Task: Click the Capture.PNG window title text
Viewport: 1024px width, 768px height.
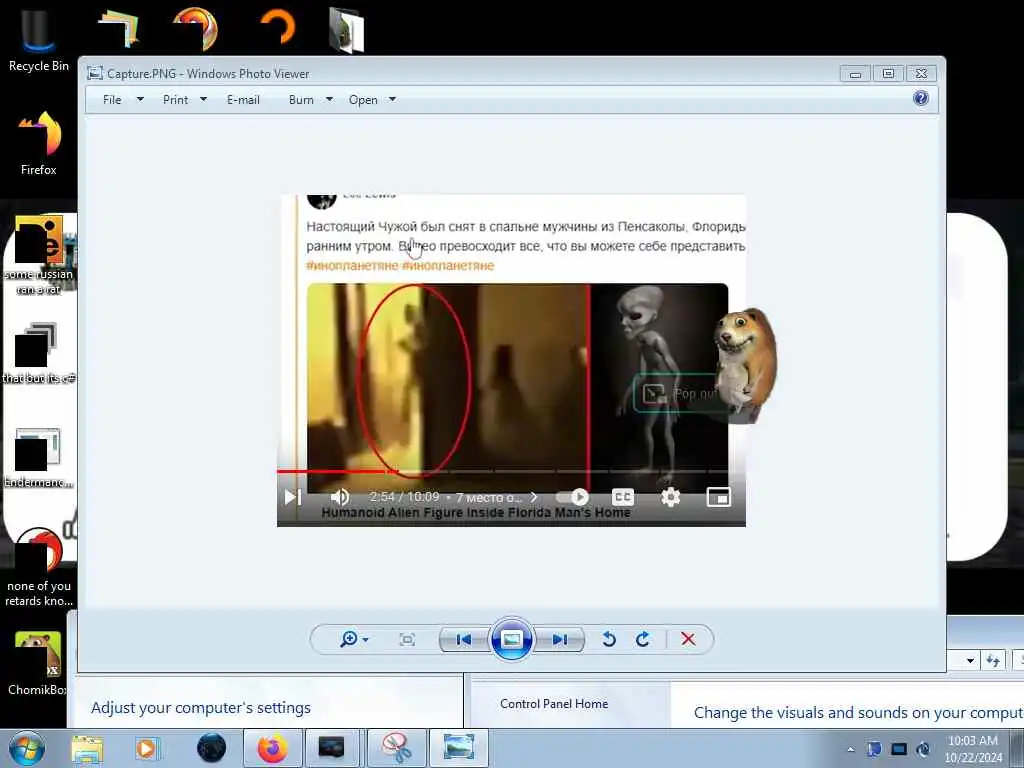Action: click(x=208, y=74)
